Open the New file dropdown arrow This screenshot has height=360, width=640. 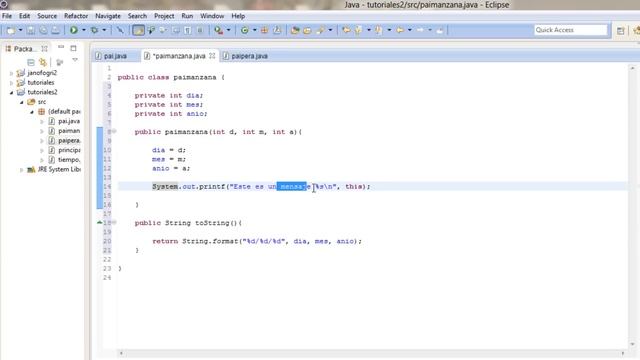(x=20, y=30)
